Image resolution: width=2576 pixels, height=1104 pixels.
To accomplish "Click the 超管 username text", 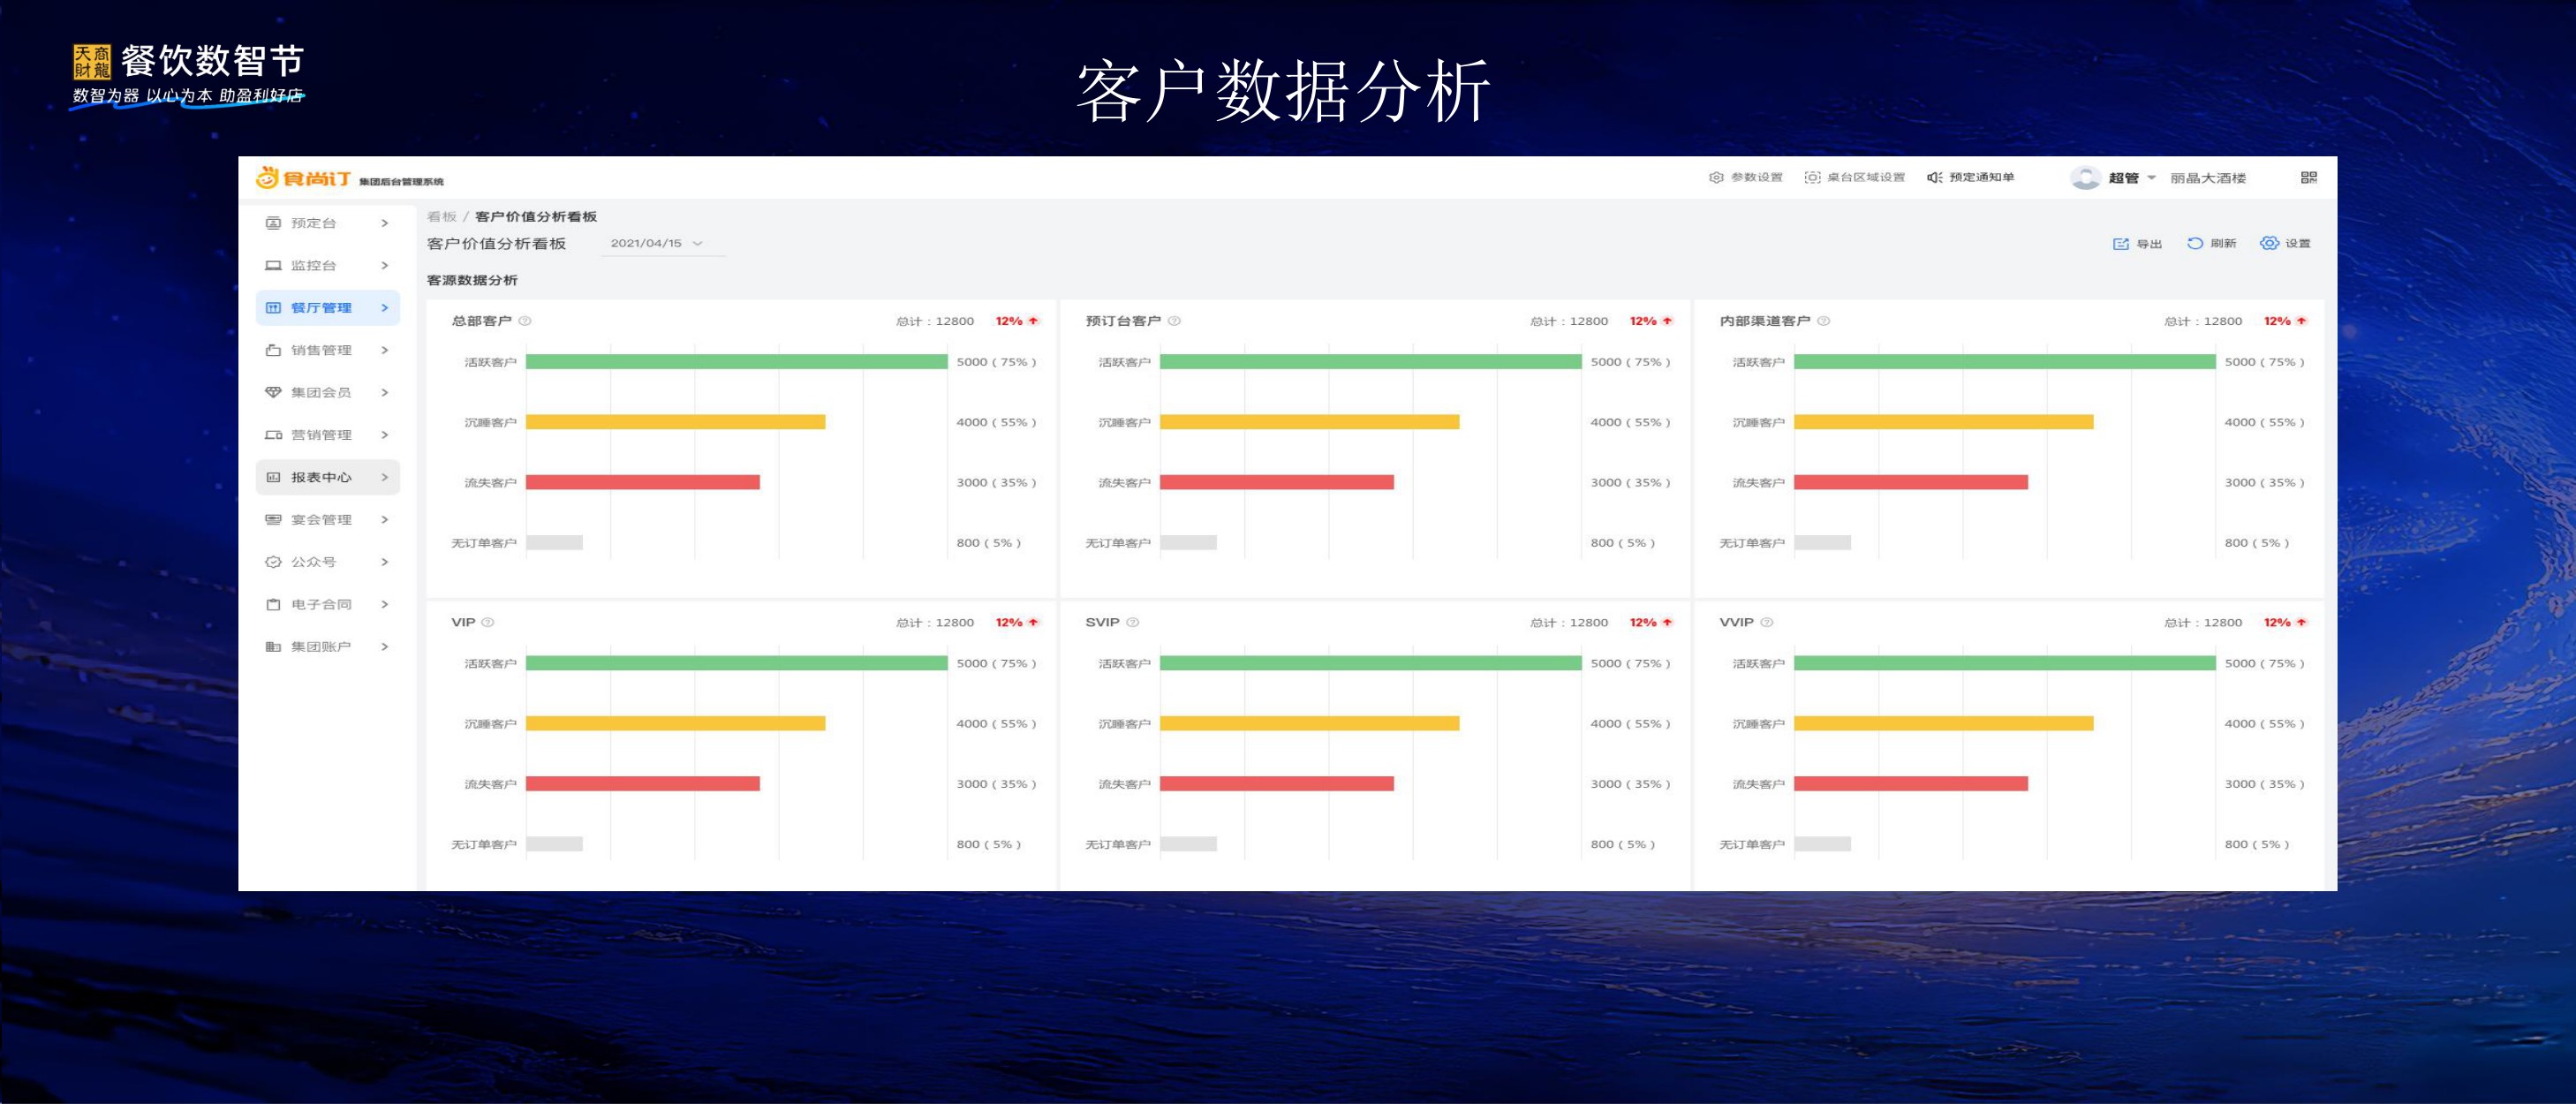I will click(x=2123, y=178).
